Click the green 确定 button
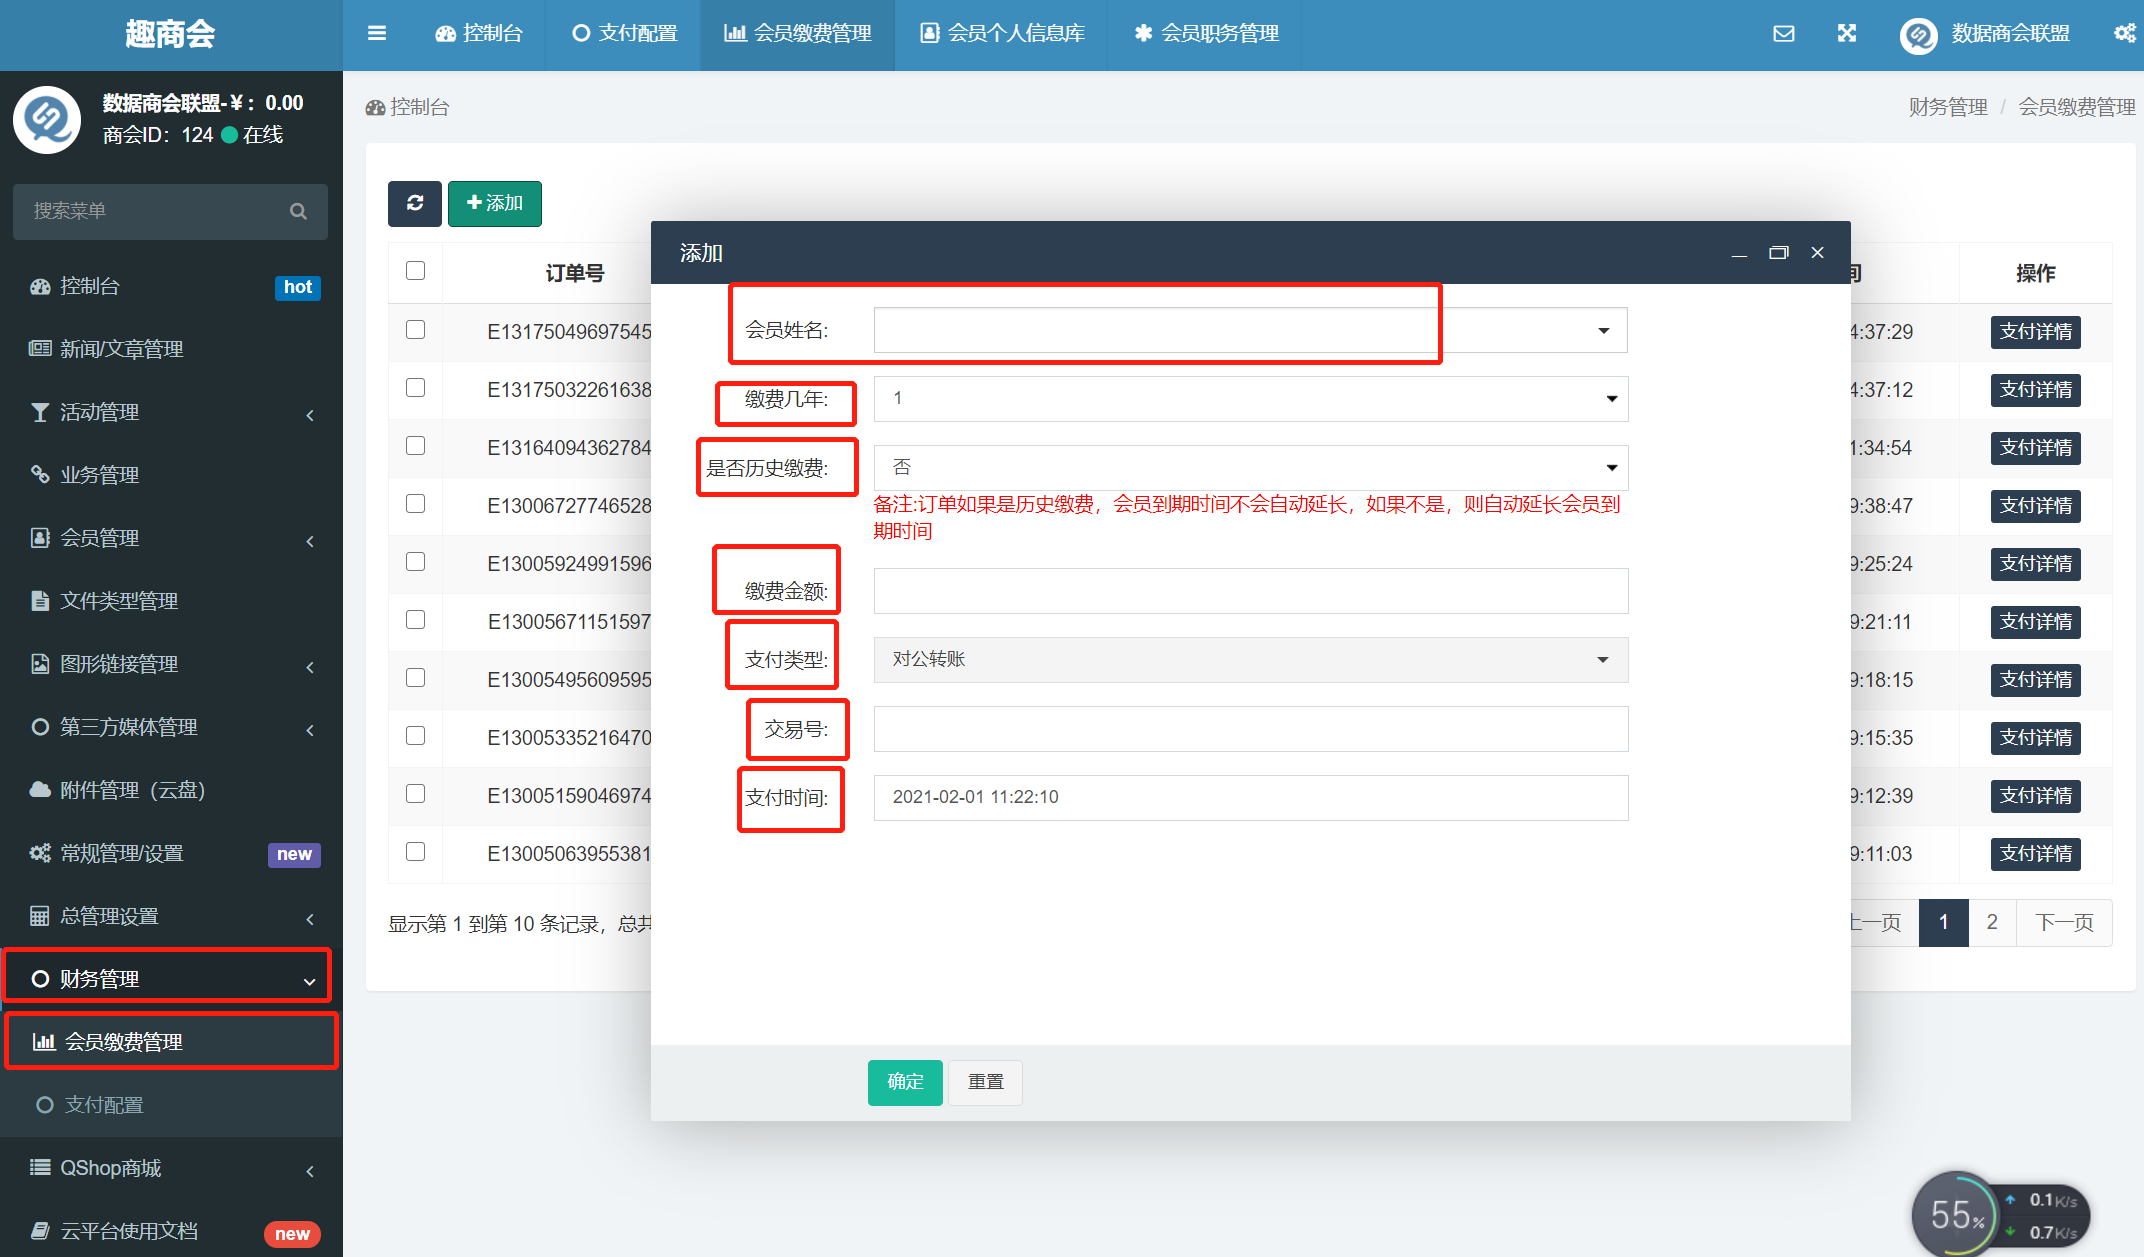Image resolution: width=2144 pixels, height=1257 pixels. click(x=904, y=1082)
